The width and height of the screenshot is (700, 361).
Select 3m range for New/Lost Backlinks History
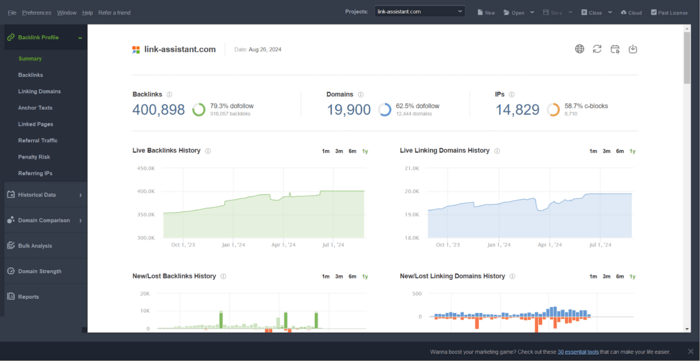pyautogui.click(x=339, y=277)
